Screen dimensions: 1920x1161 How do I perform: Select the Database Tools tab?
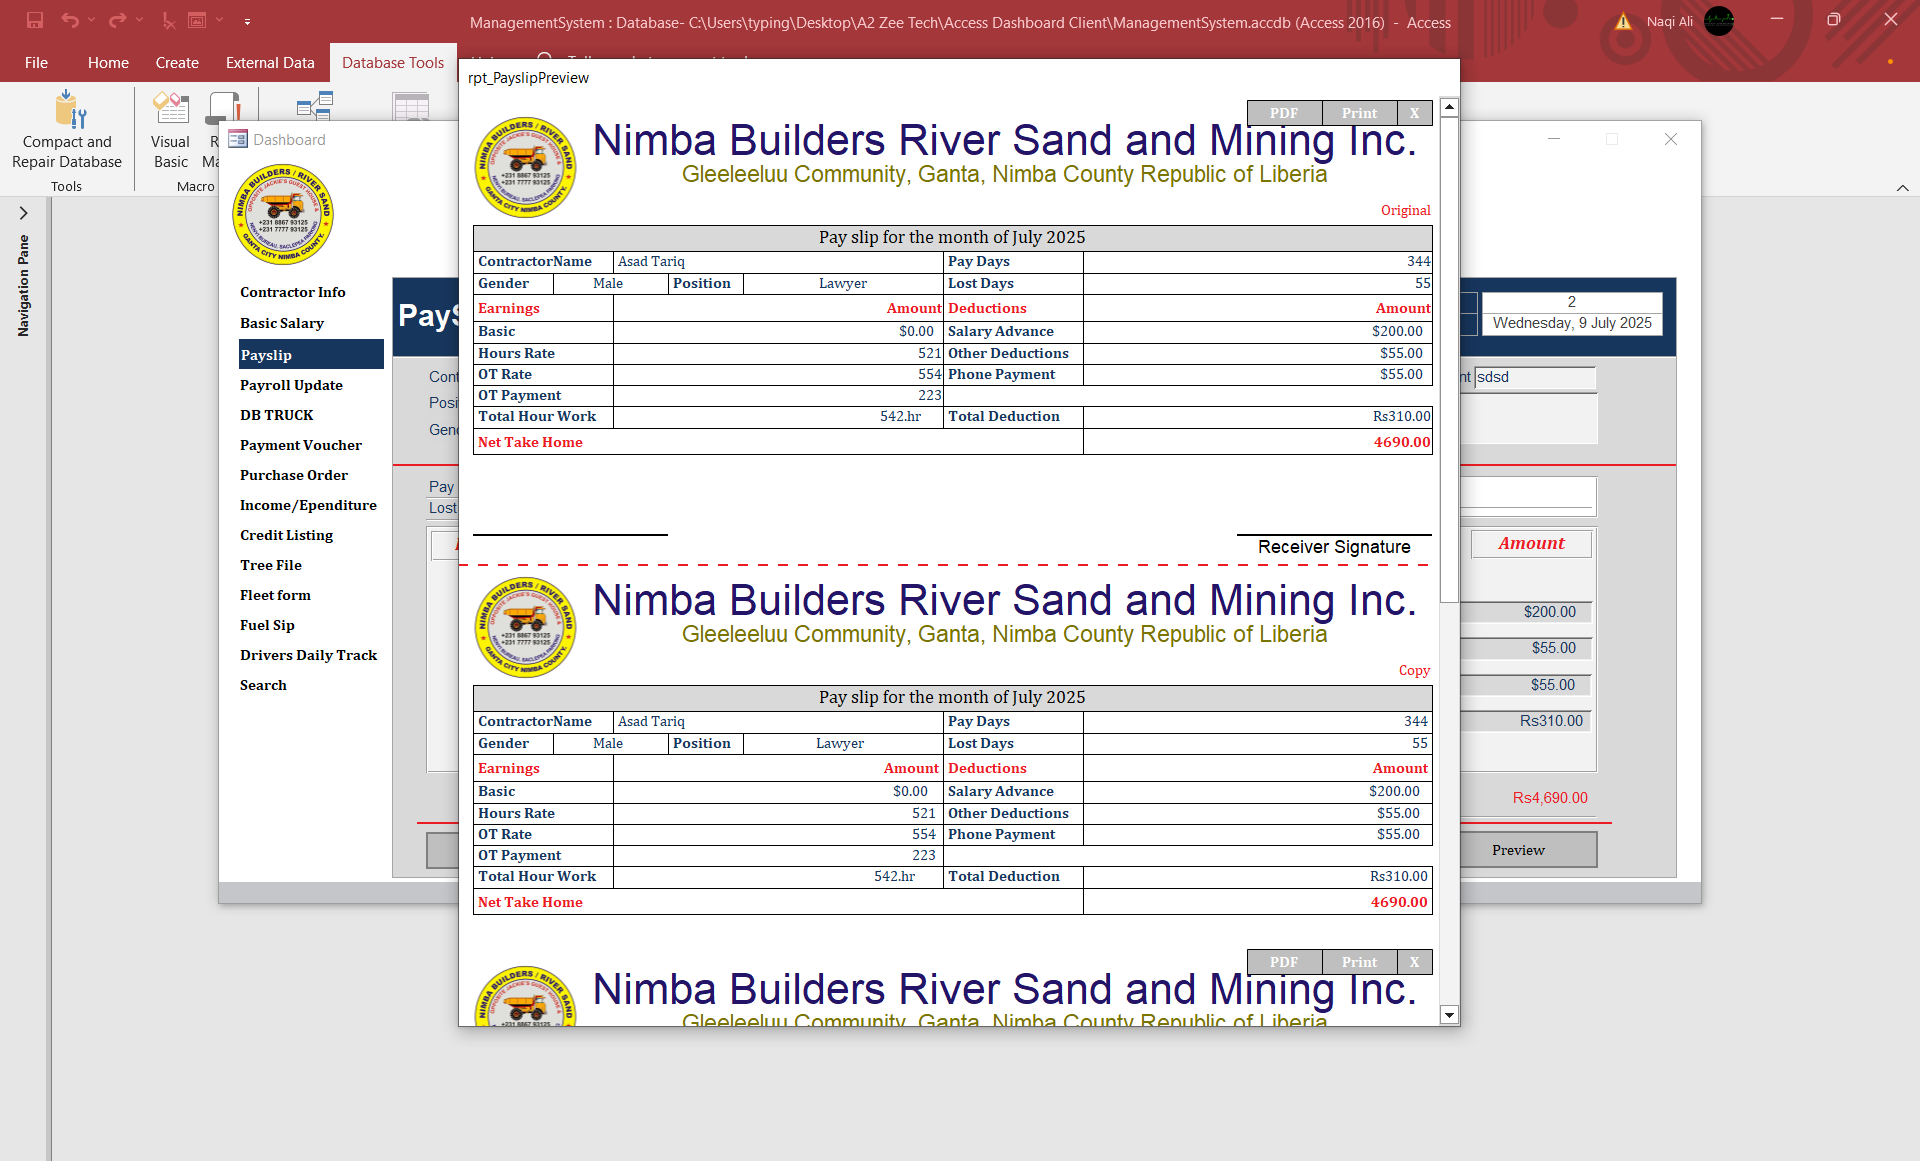(393, 62)
